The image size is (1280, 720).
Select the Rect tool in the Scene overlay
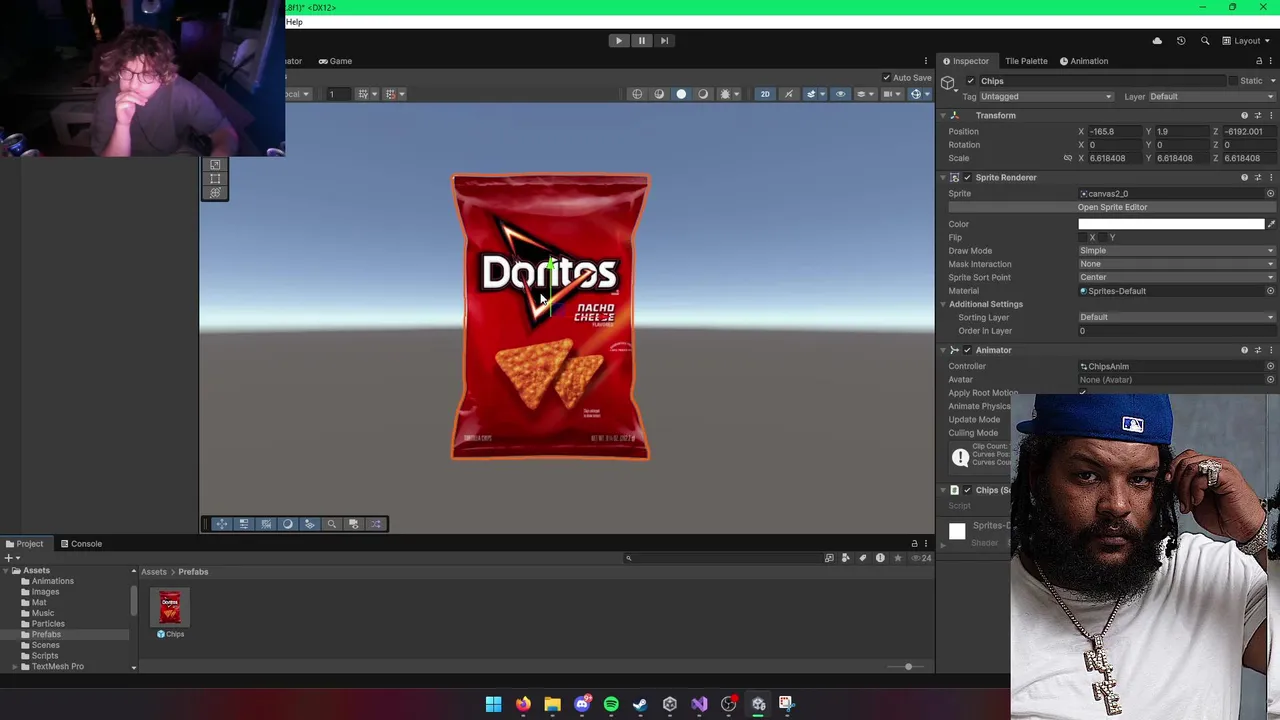click(x=215, y=179)
